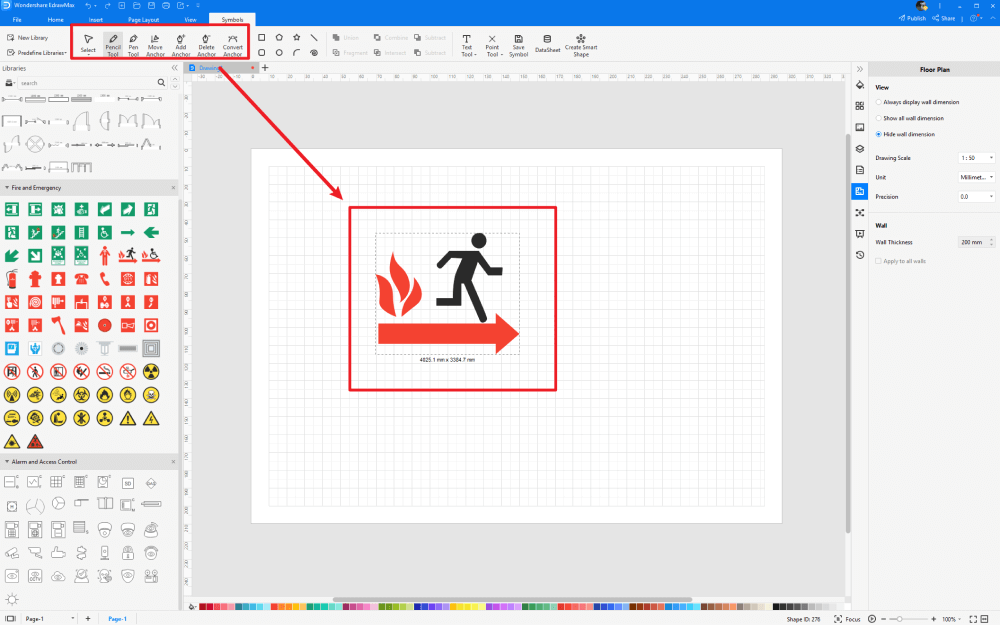Add a new page with plus button
Screen dimensions: 1000x625
[88, 619]
